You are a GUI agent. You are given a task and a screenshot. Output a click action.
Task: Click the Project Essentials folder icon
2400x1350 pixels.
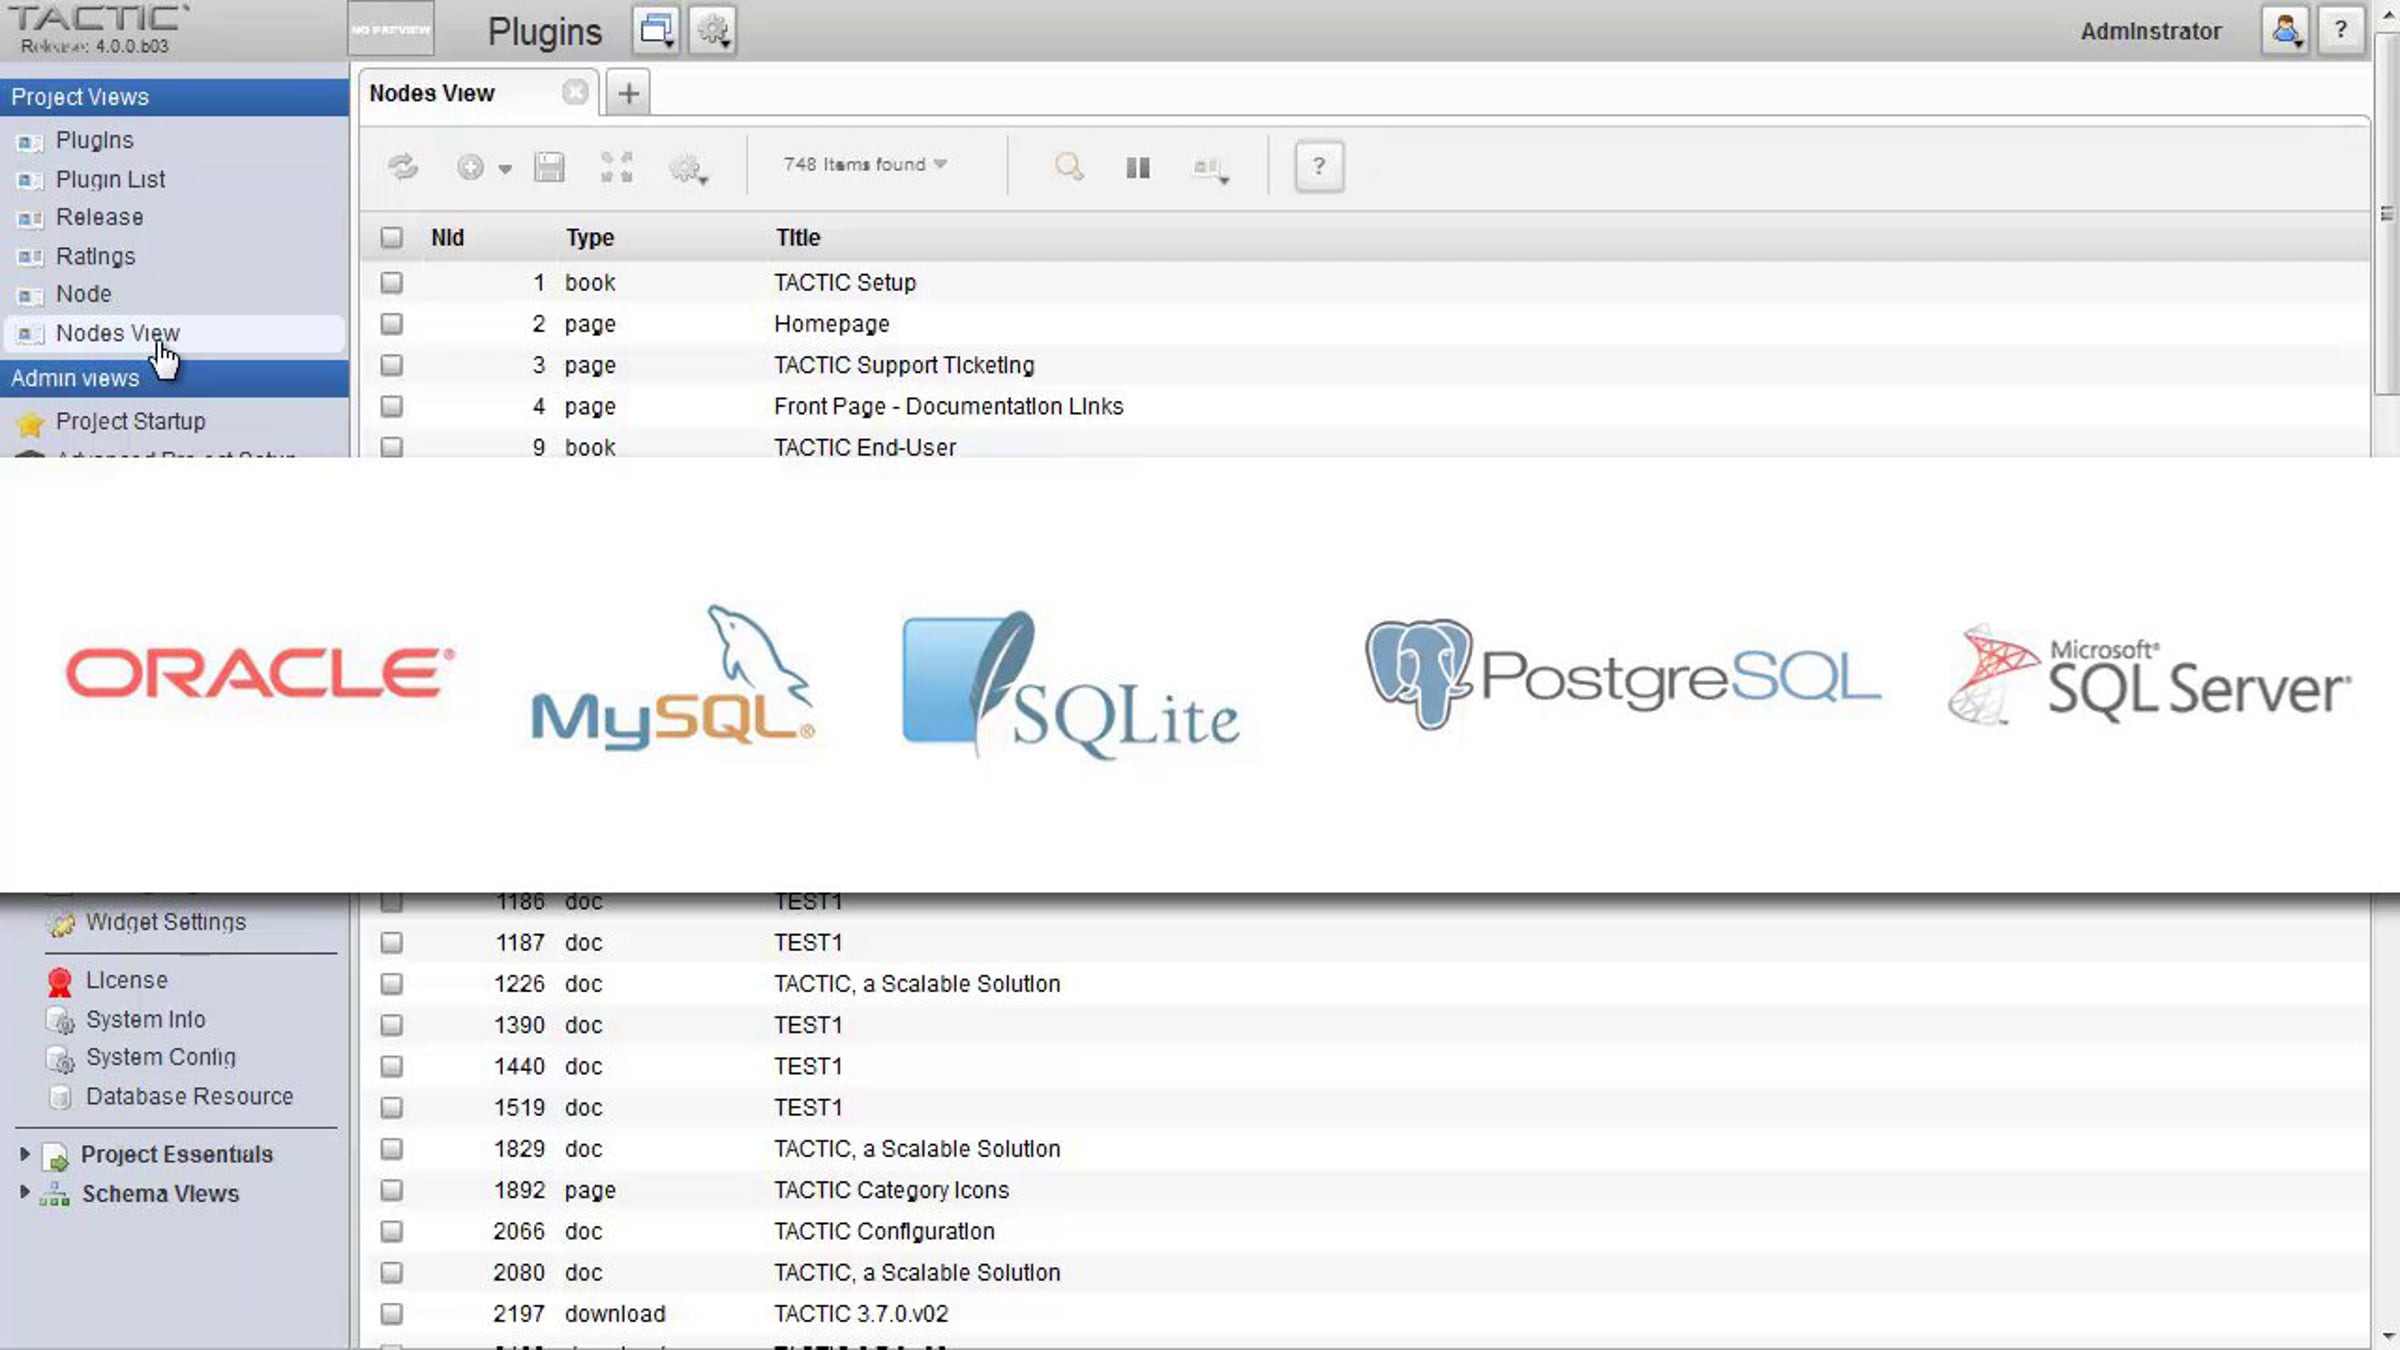pos(56,1156)
